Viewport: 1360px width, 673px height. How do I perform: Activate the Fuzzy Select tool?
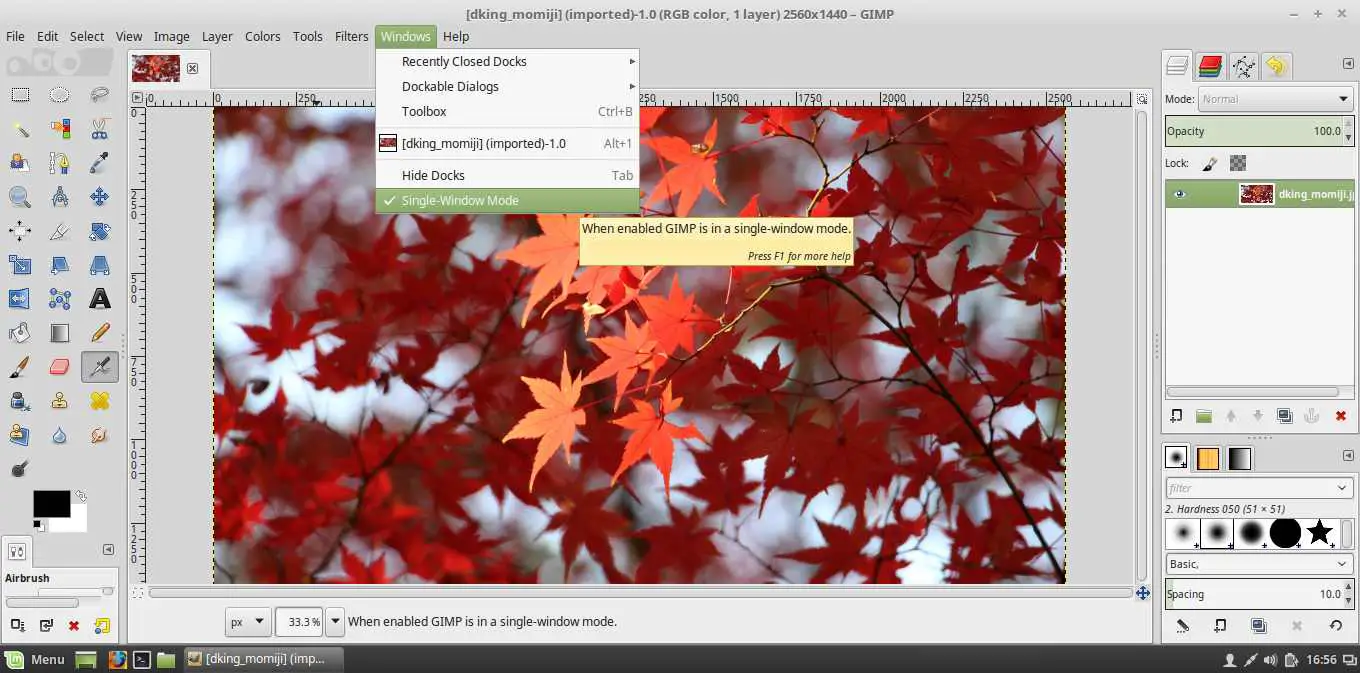click(x=20, y=129)
